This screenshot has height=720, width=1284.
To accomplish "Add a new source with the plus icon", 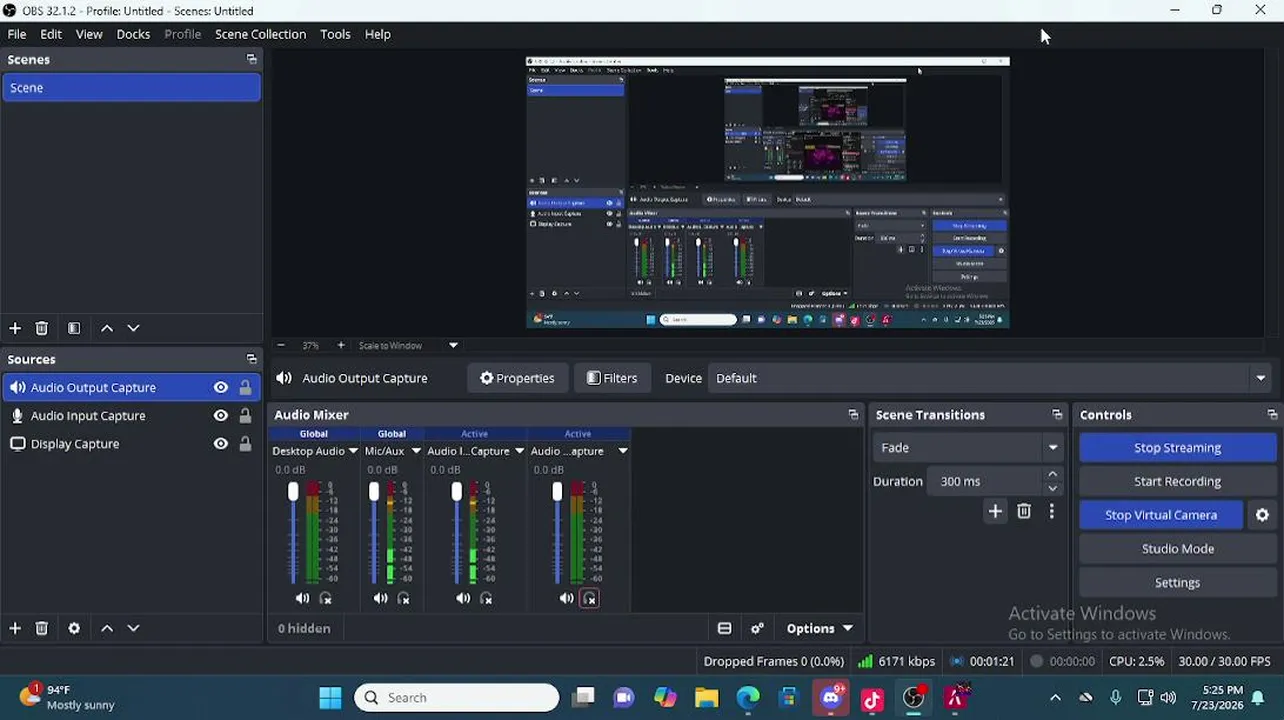I will (x=15, y=628).
